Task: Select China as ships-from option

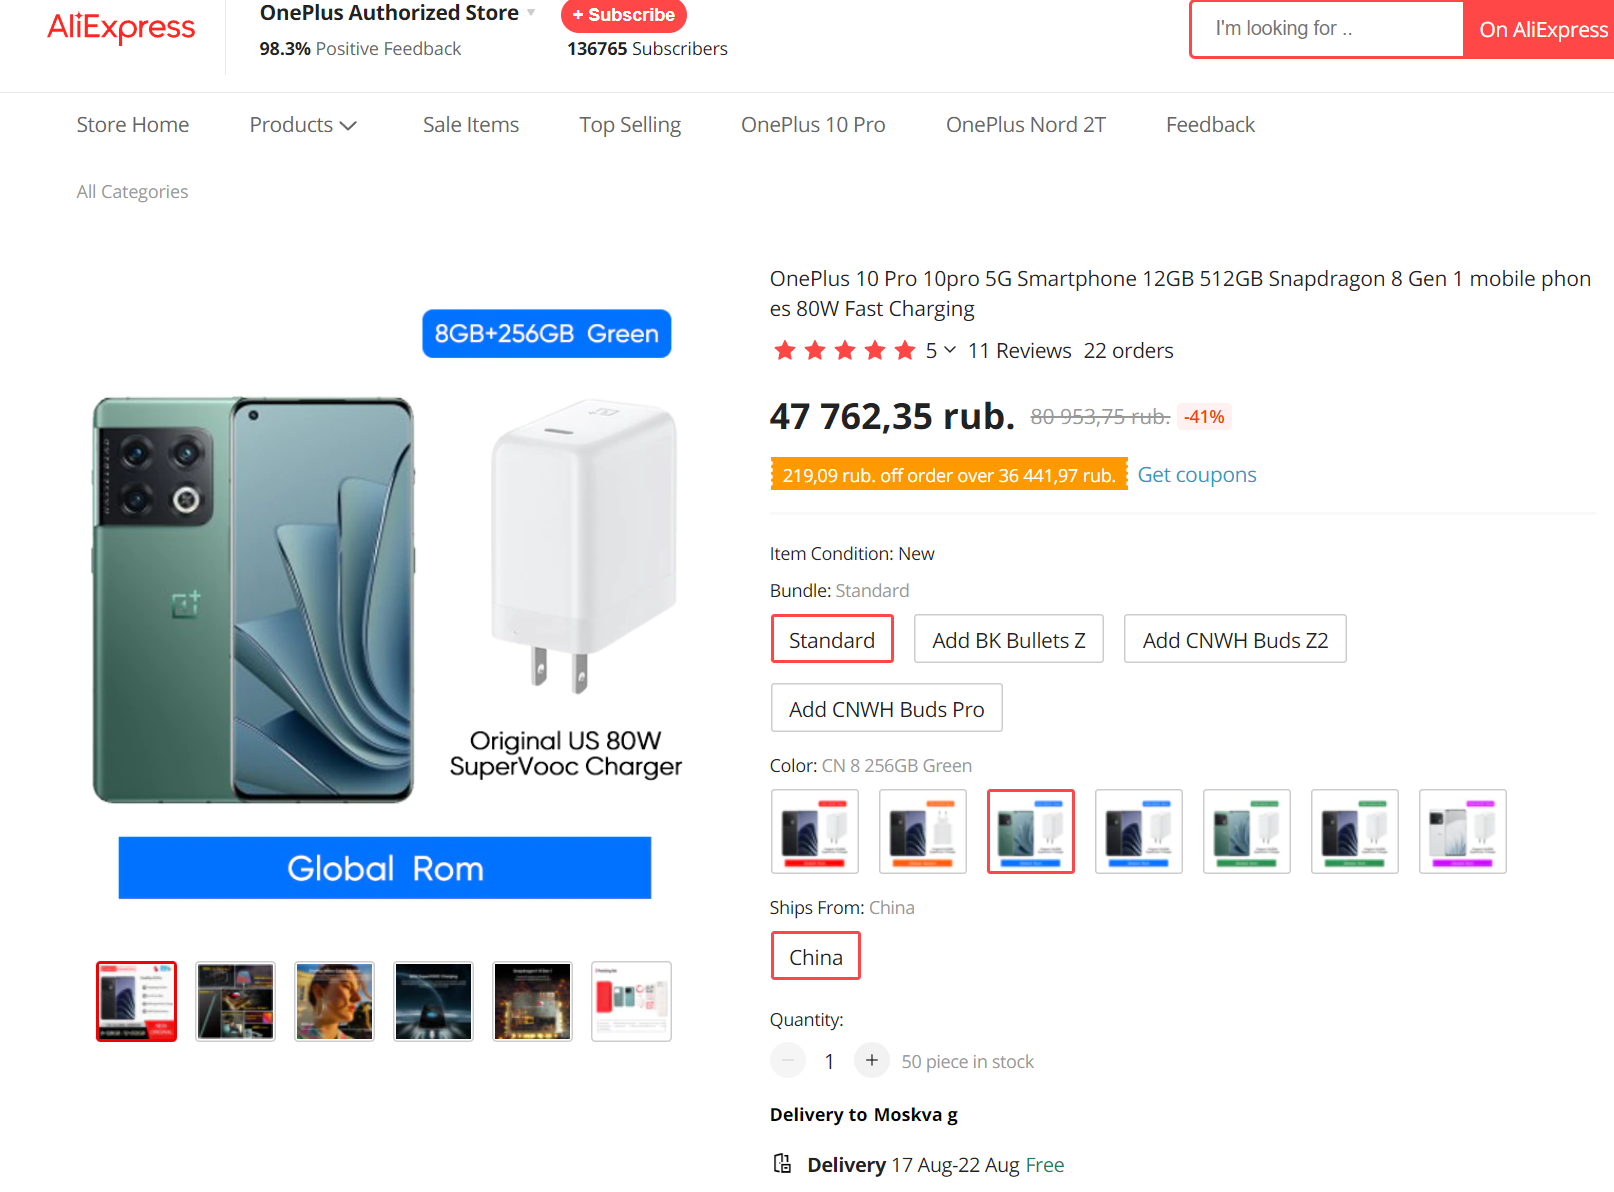Action: coord(815,956)
